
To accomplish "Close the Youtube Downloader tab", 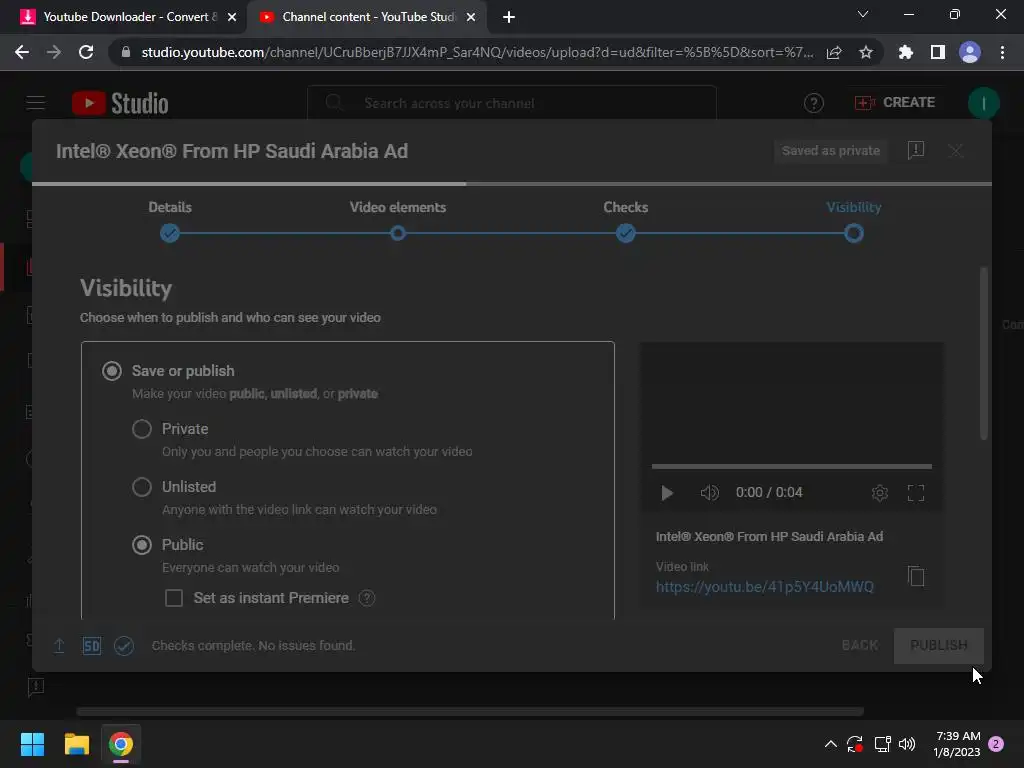I will point(232,17).
